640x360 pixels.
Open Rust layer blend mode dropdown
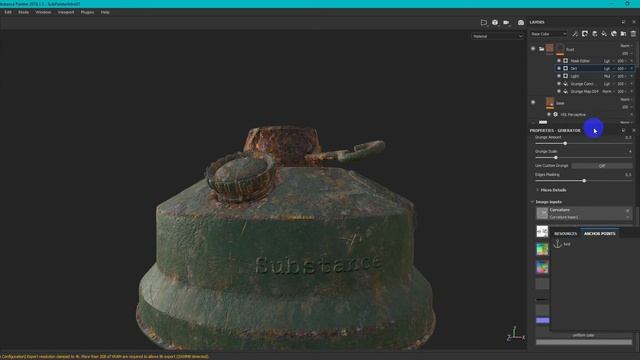(626, 46)
